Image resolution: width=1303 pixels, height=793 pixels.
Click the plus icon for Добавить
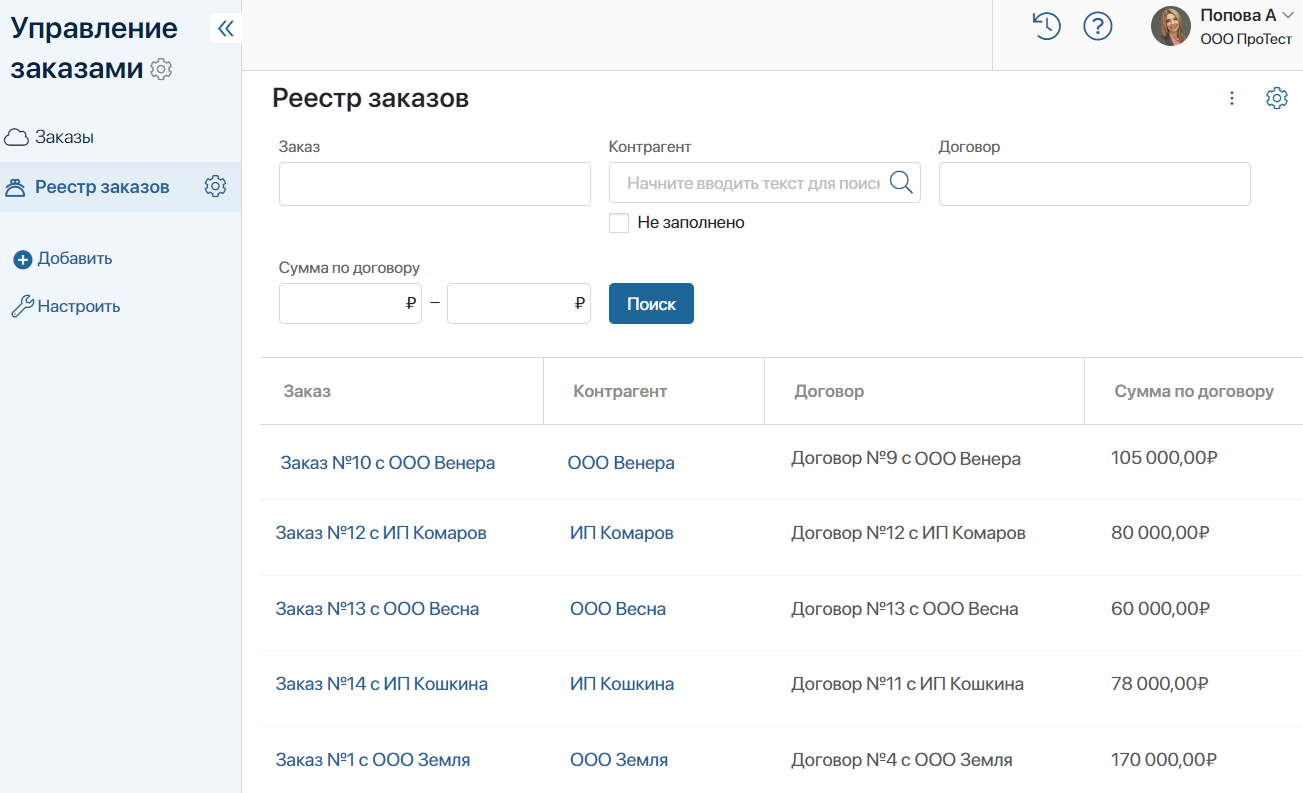pyautogui.click(x=23, y=260)
